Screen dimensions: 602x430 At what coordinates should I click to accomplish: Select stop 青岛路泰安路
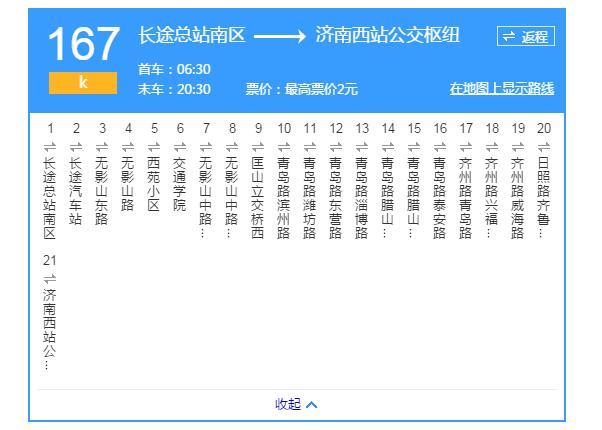(x=440, y=198)
